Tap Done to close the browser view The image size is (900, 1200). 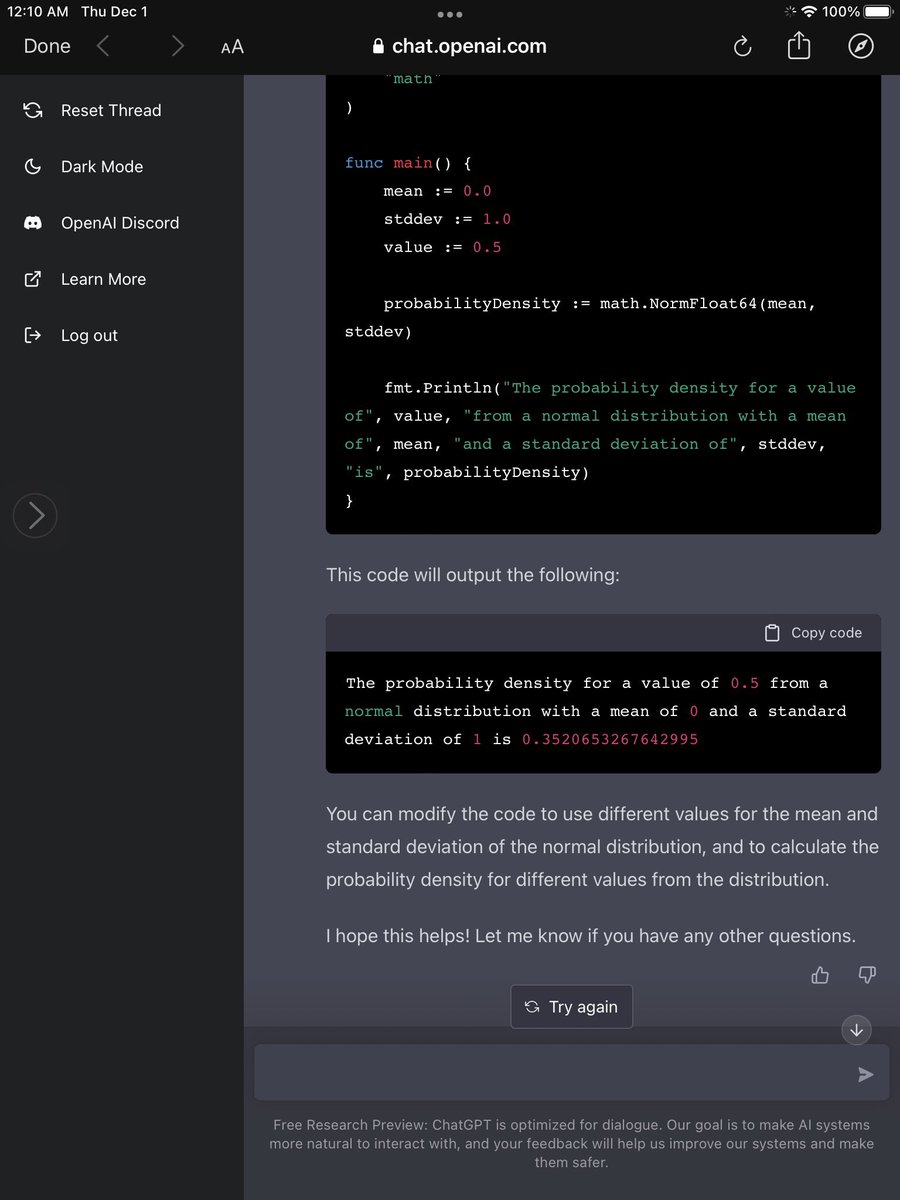[47, 46]
